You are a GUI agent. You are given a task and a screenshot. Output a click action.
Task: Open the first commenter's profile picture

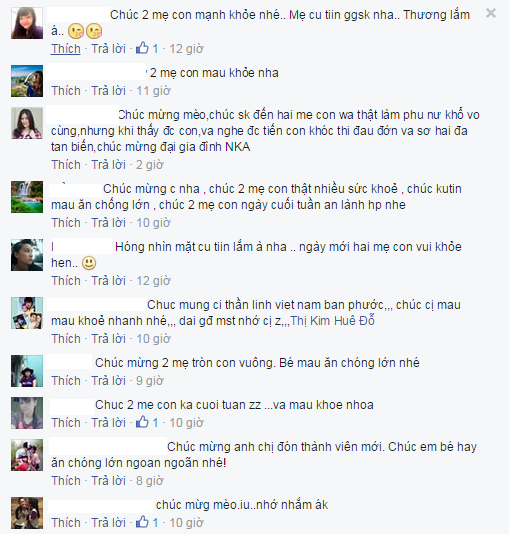coord(27,23)
